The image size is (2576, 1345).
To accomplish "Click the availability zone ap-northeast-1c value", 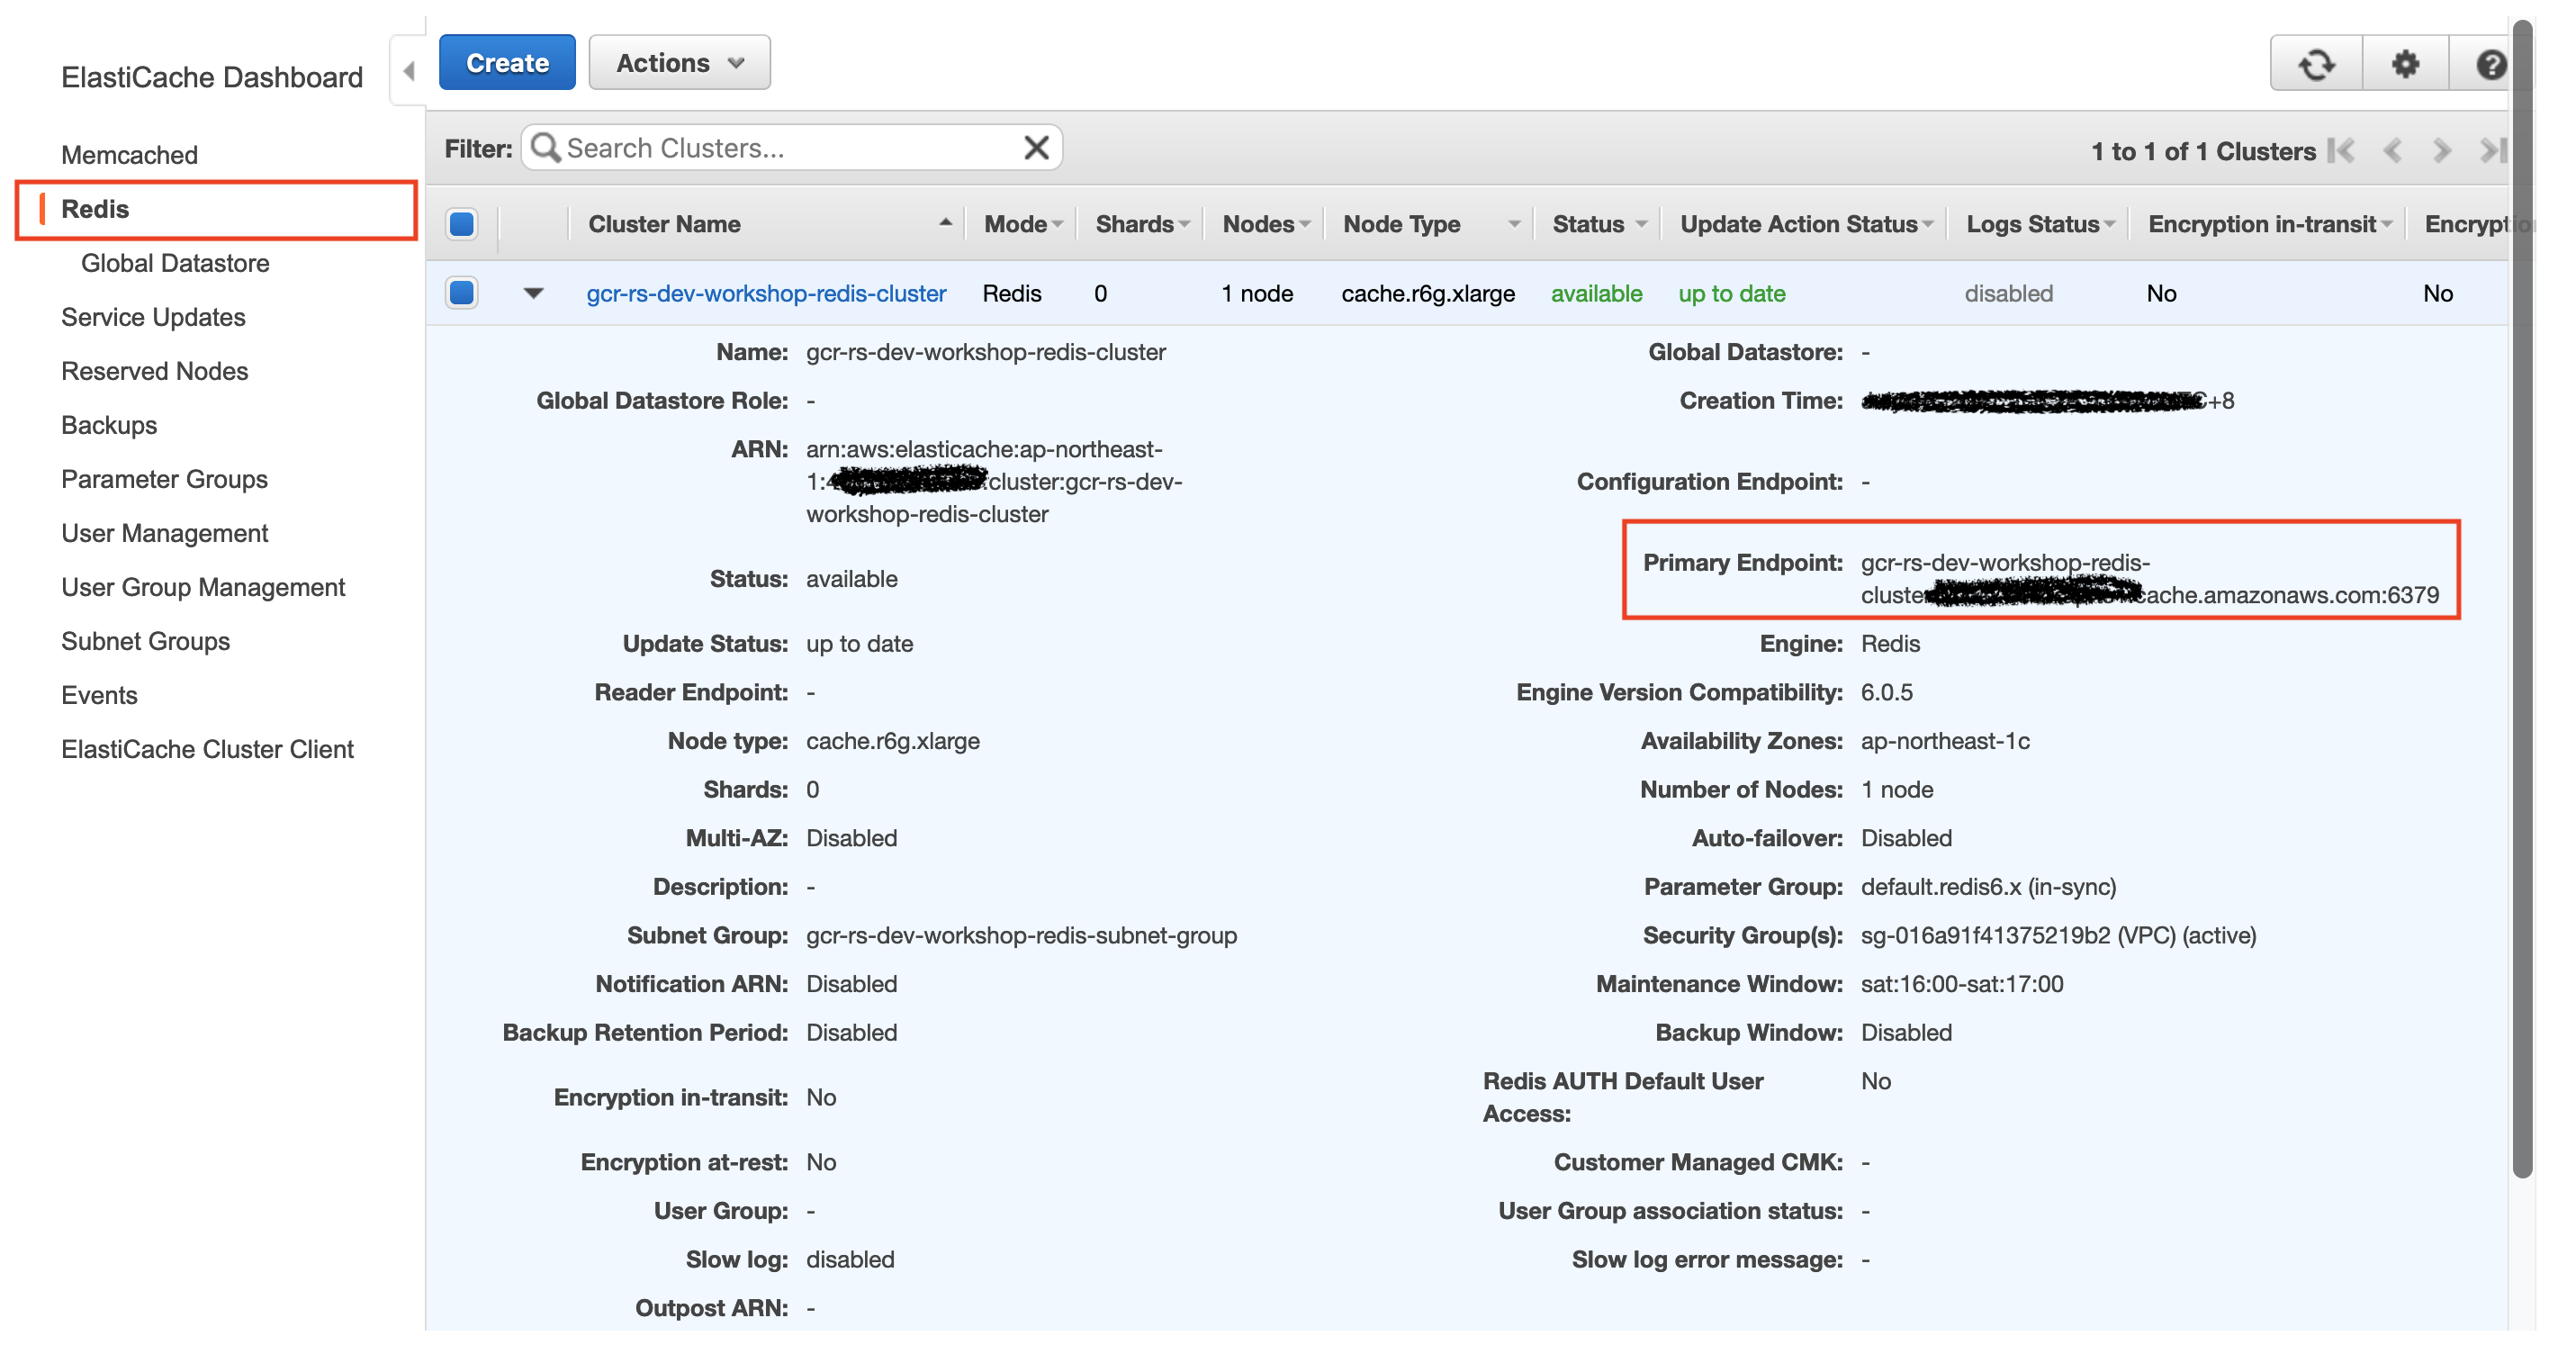I will pos(1944,741).
